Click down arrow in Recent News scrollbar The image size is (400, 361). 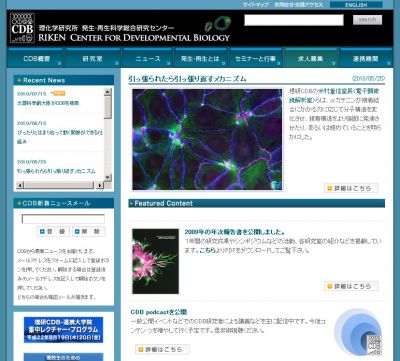click(108, 177)
